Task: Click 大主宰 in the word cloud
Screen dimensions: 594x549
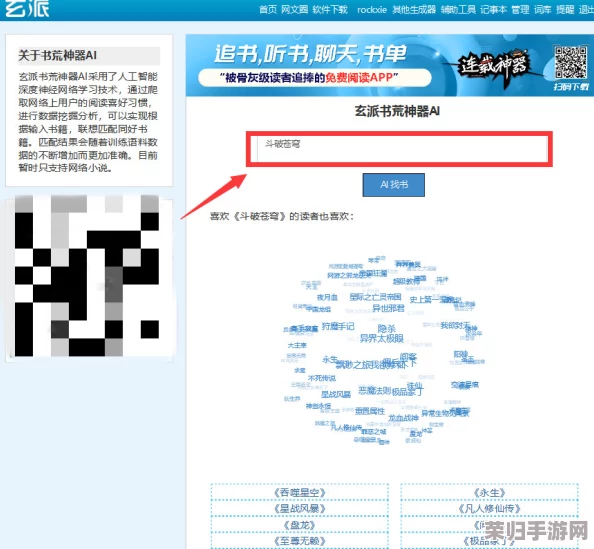Action: (297, 345)
